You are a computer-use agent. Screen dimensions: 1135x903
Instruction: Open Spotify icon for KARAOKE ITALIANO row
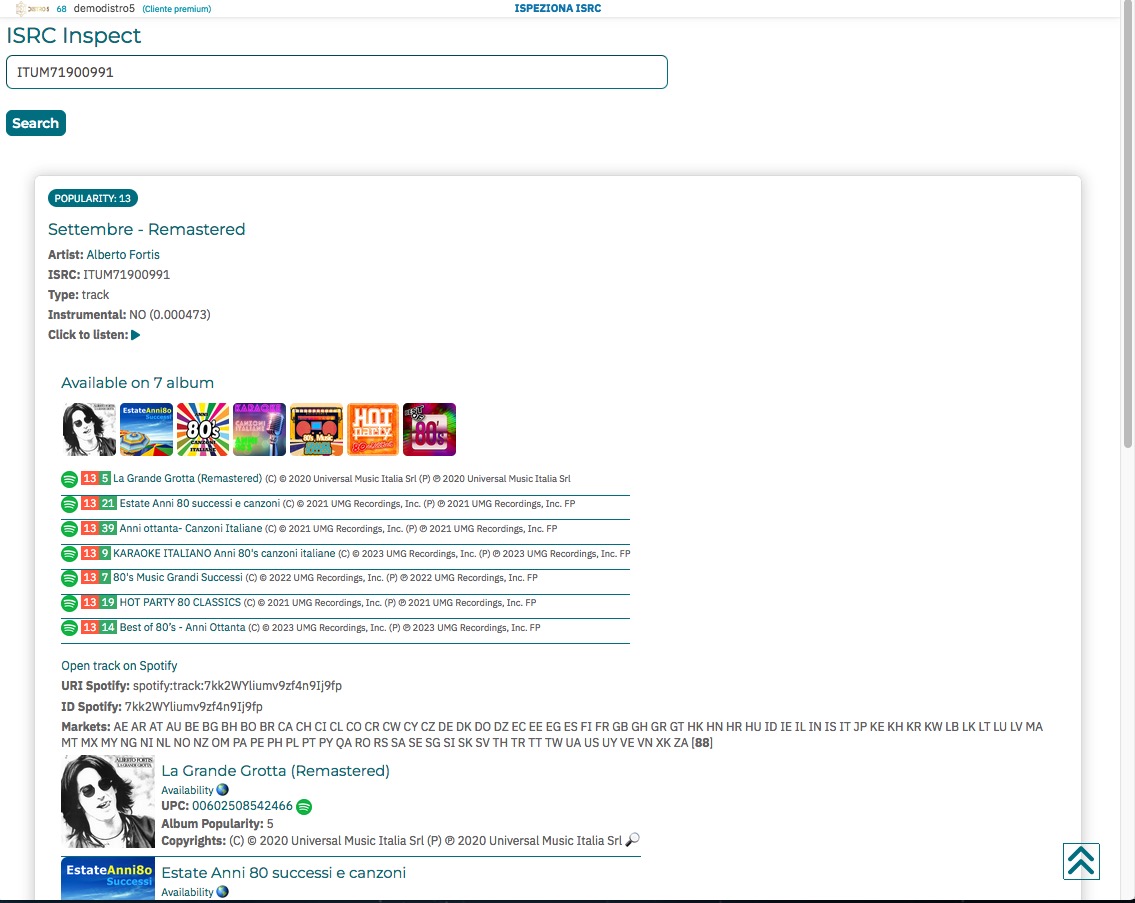tap(69, 554)
